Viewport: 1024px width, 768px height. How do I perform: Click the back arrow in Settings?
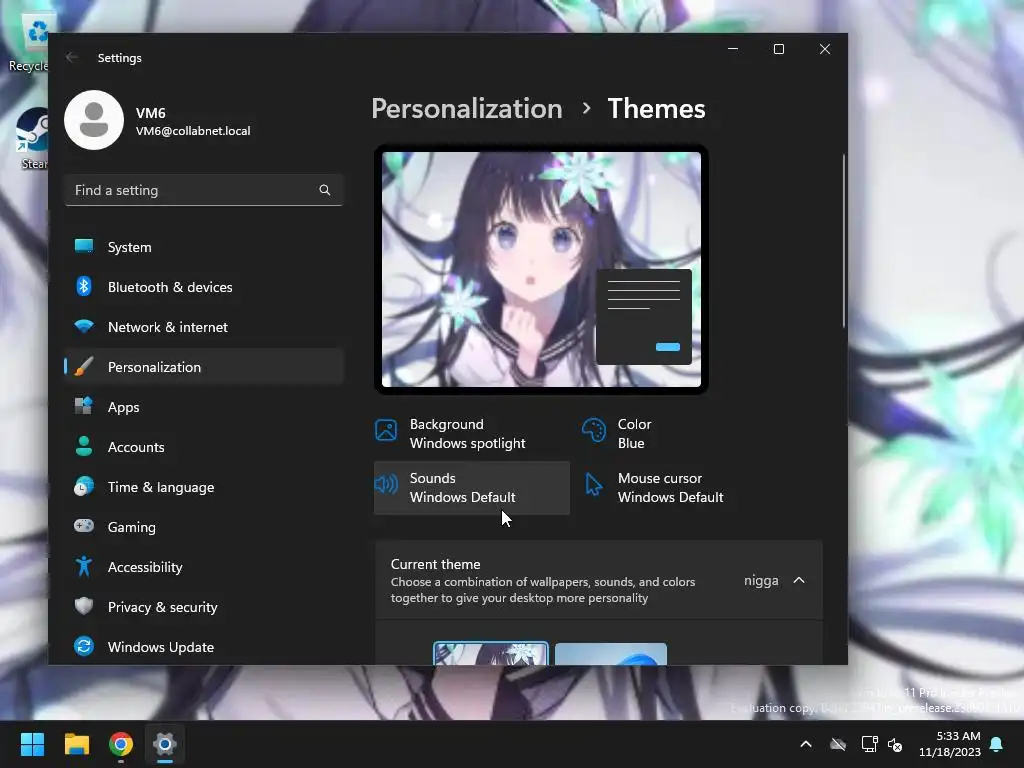point(72,57)
